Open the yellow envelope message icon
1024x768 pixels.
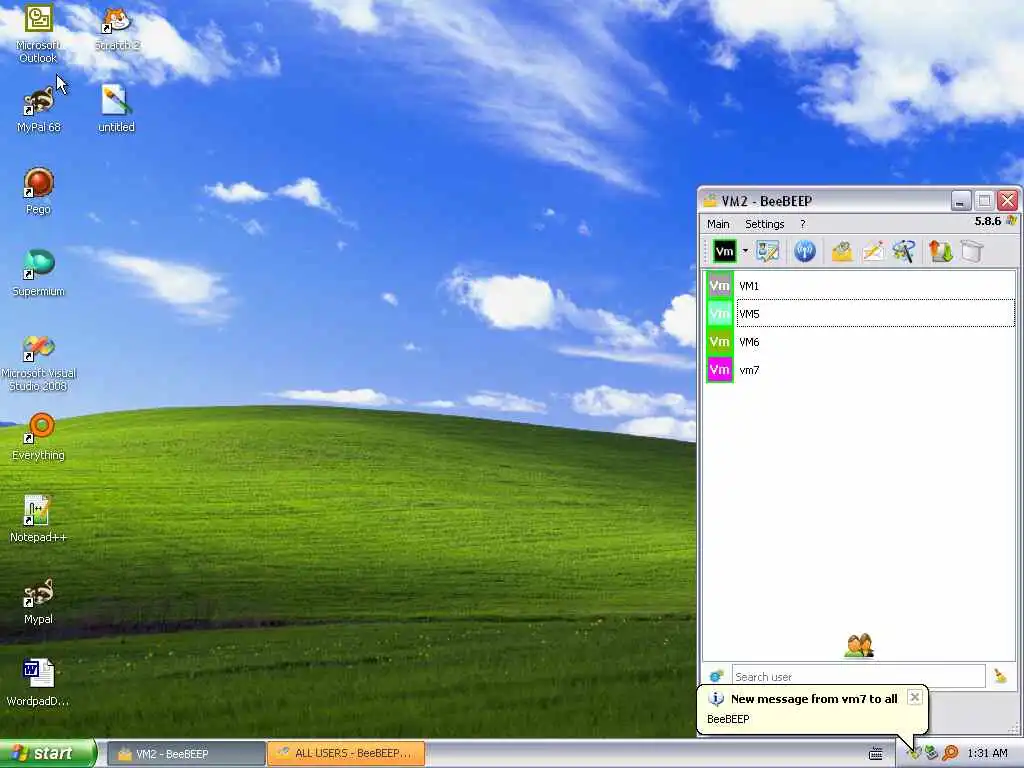[842, 251]
